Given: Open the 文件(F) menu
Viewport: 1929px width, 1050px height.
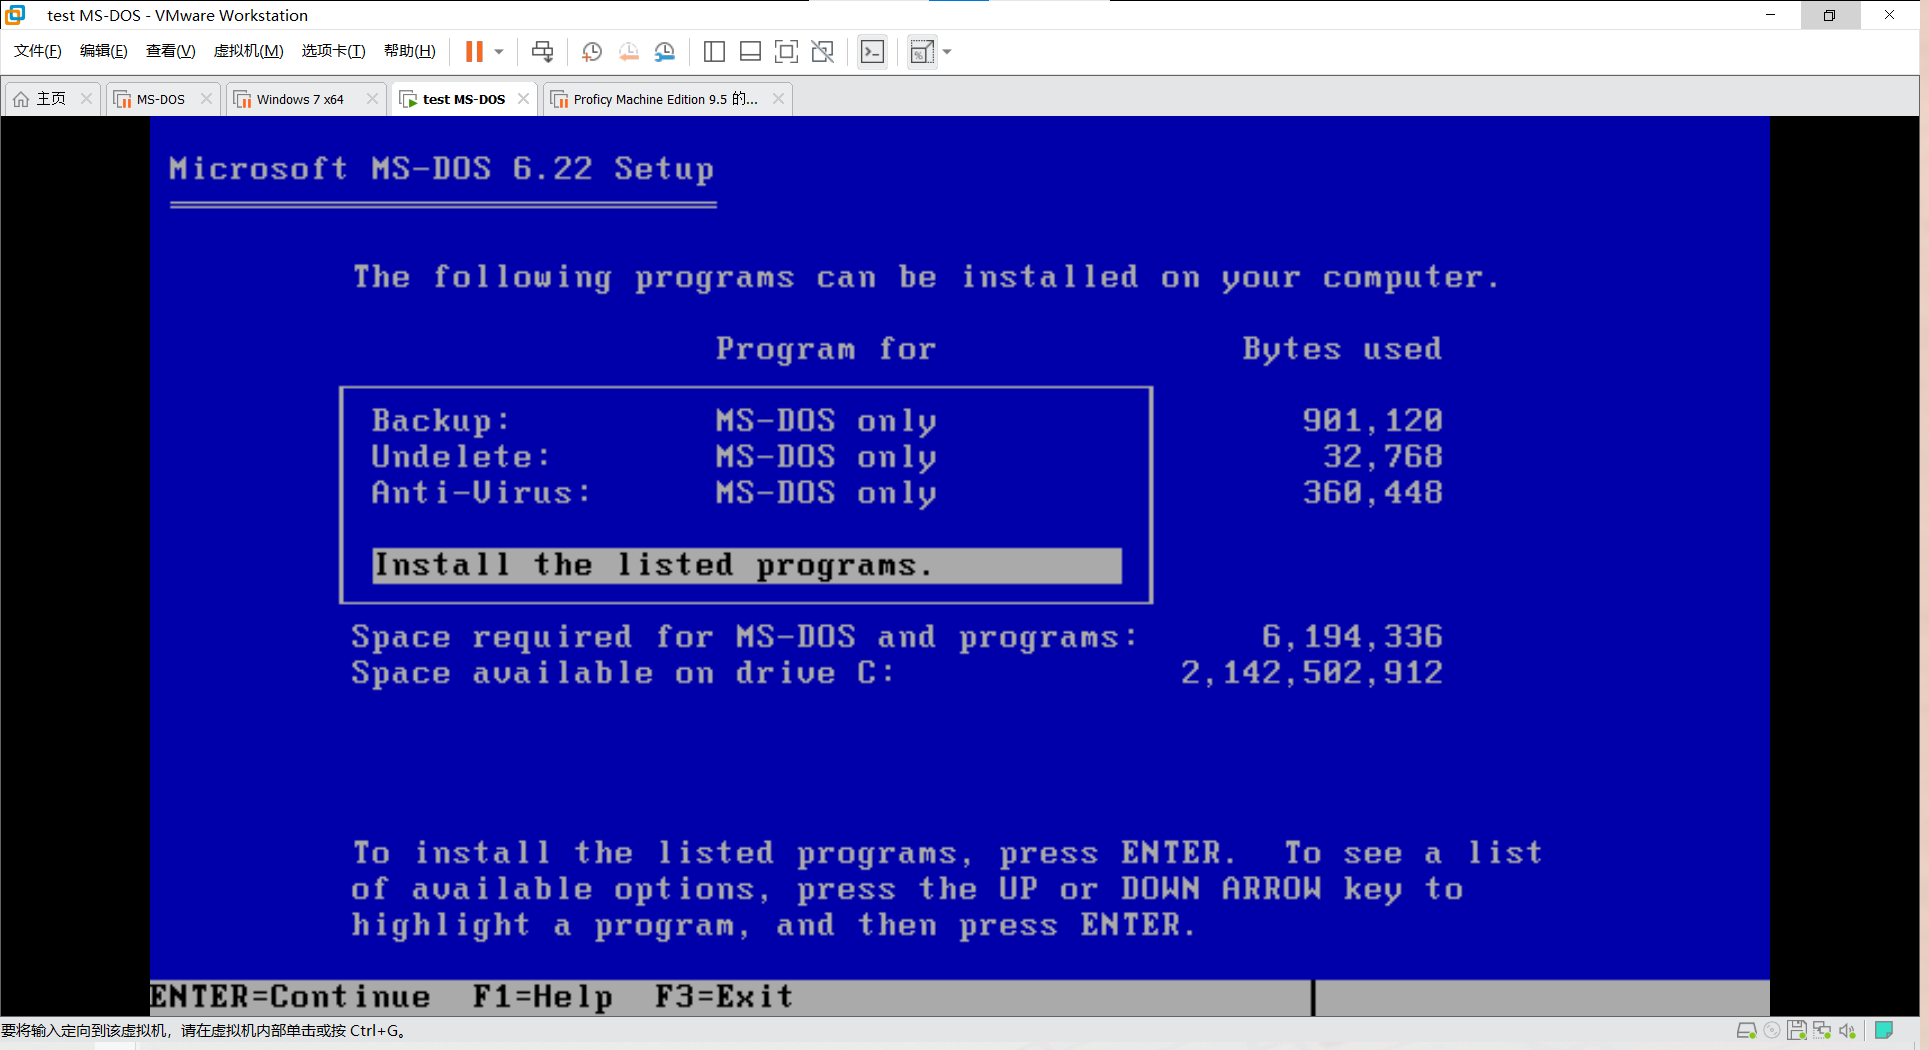Looking at the screenshot, I should coord(37,51).
